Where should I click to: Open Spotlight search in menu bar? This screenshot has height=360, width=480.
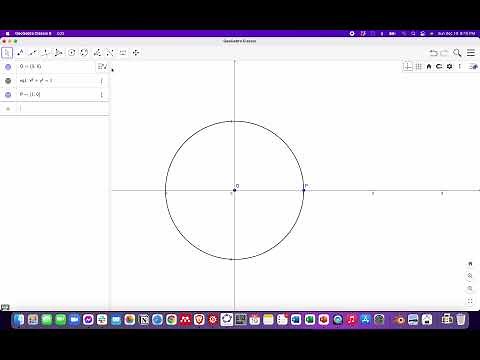tap(413, 34)
